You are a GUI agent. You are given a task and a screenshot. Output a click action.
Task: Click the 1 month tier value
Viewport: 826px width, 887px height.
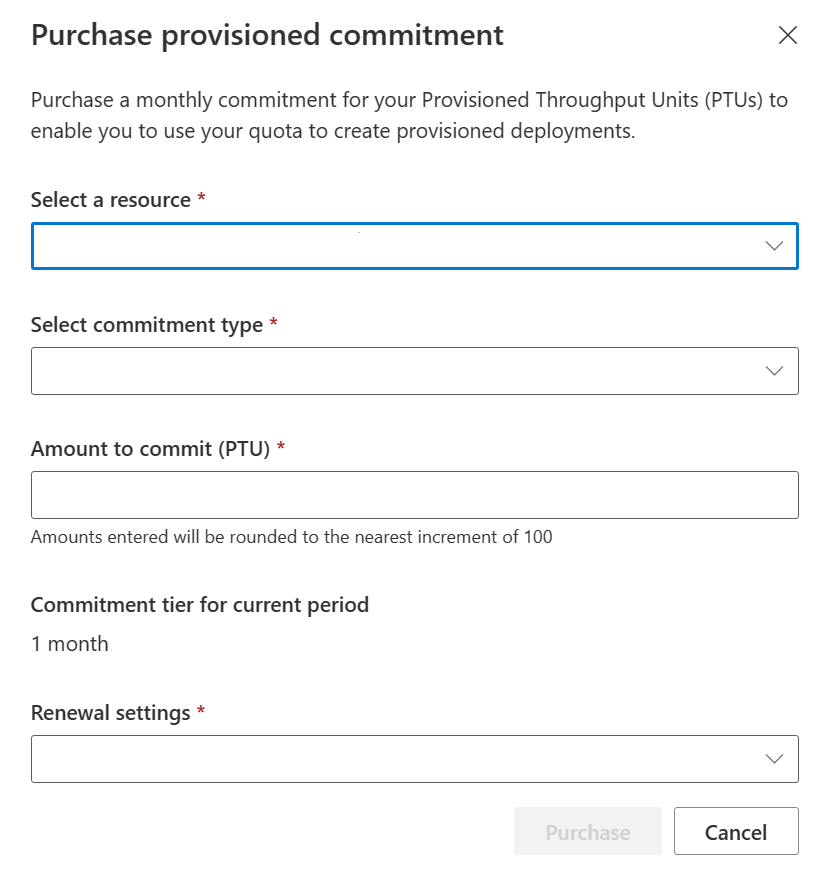point(70,644)
